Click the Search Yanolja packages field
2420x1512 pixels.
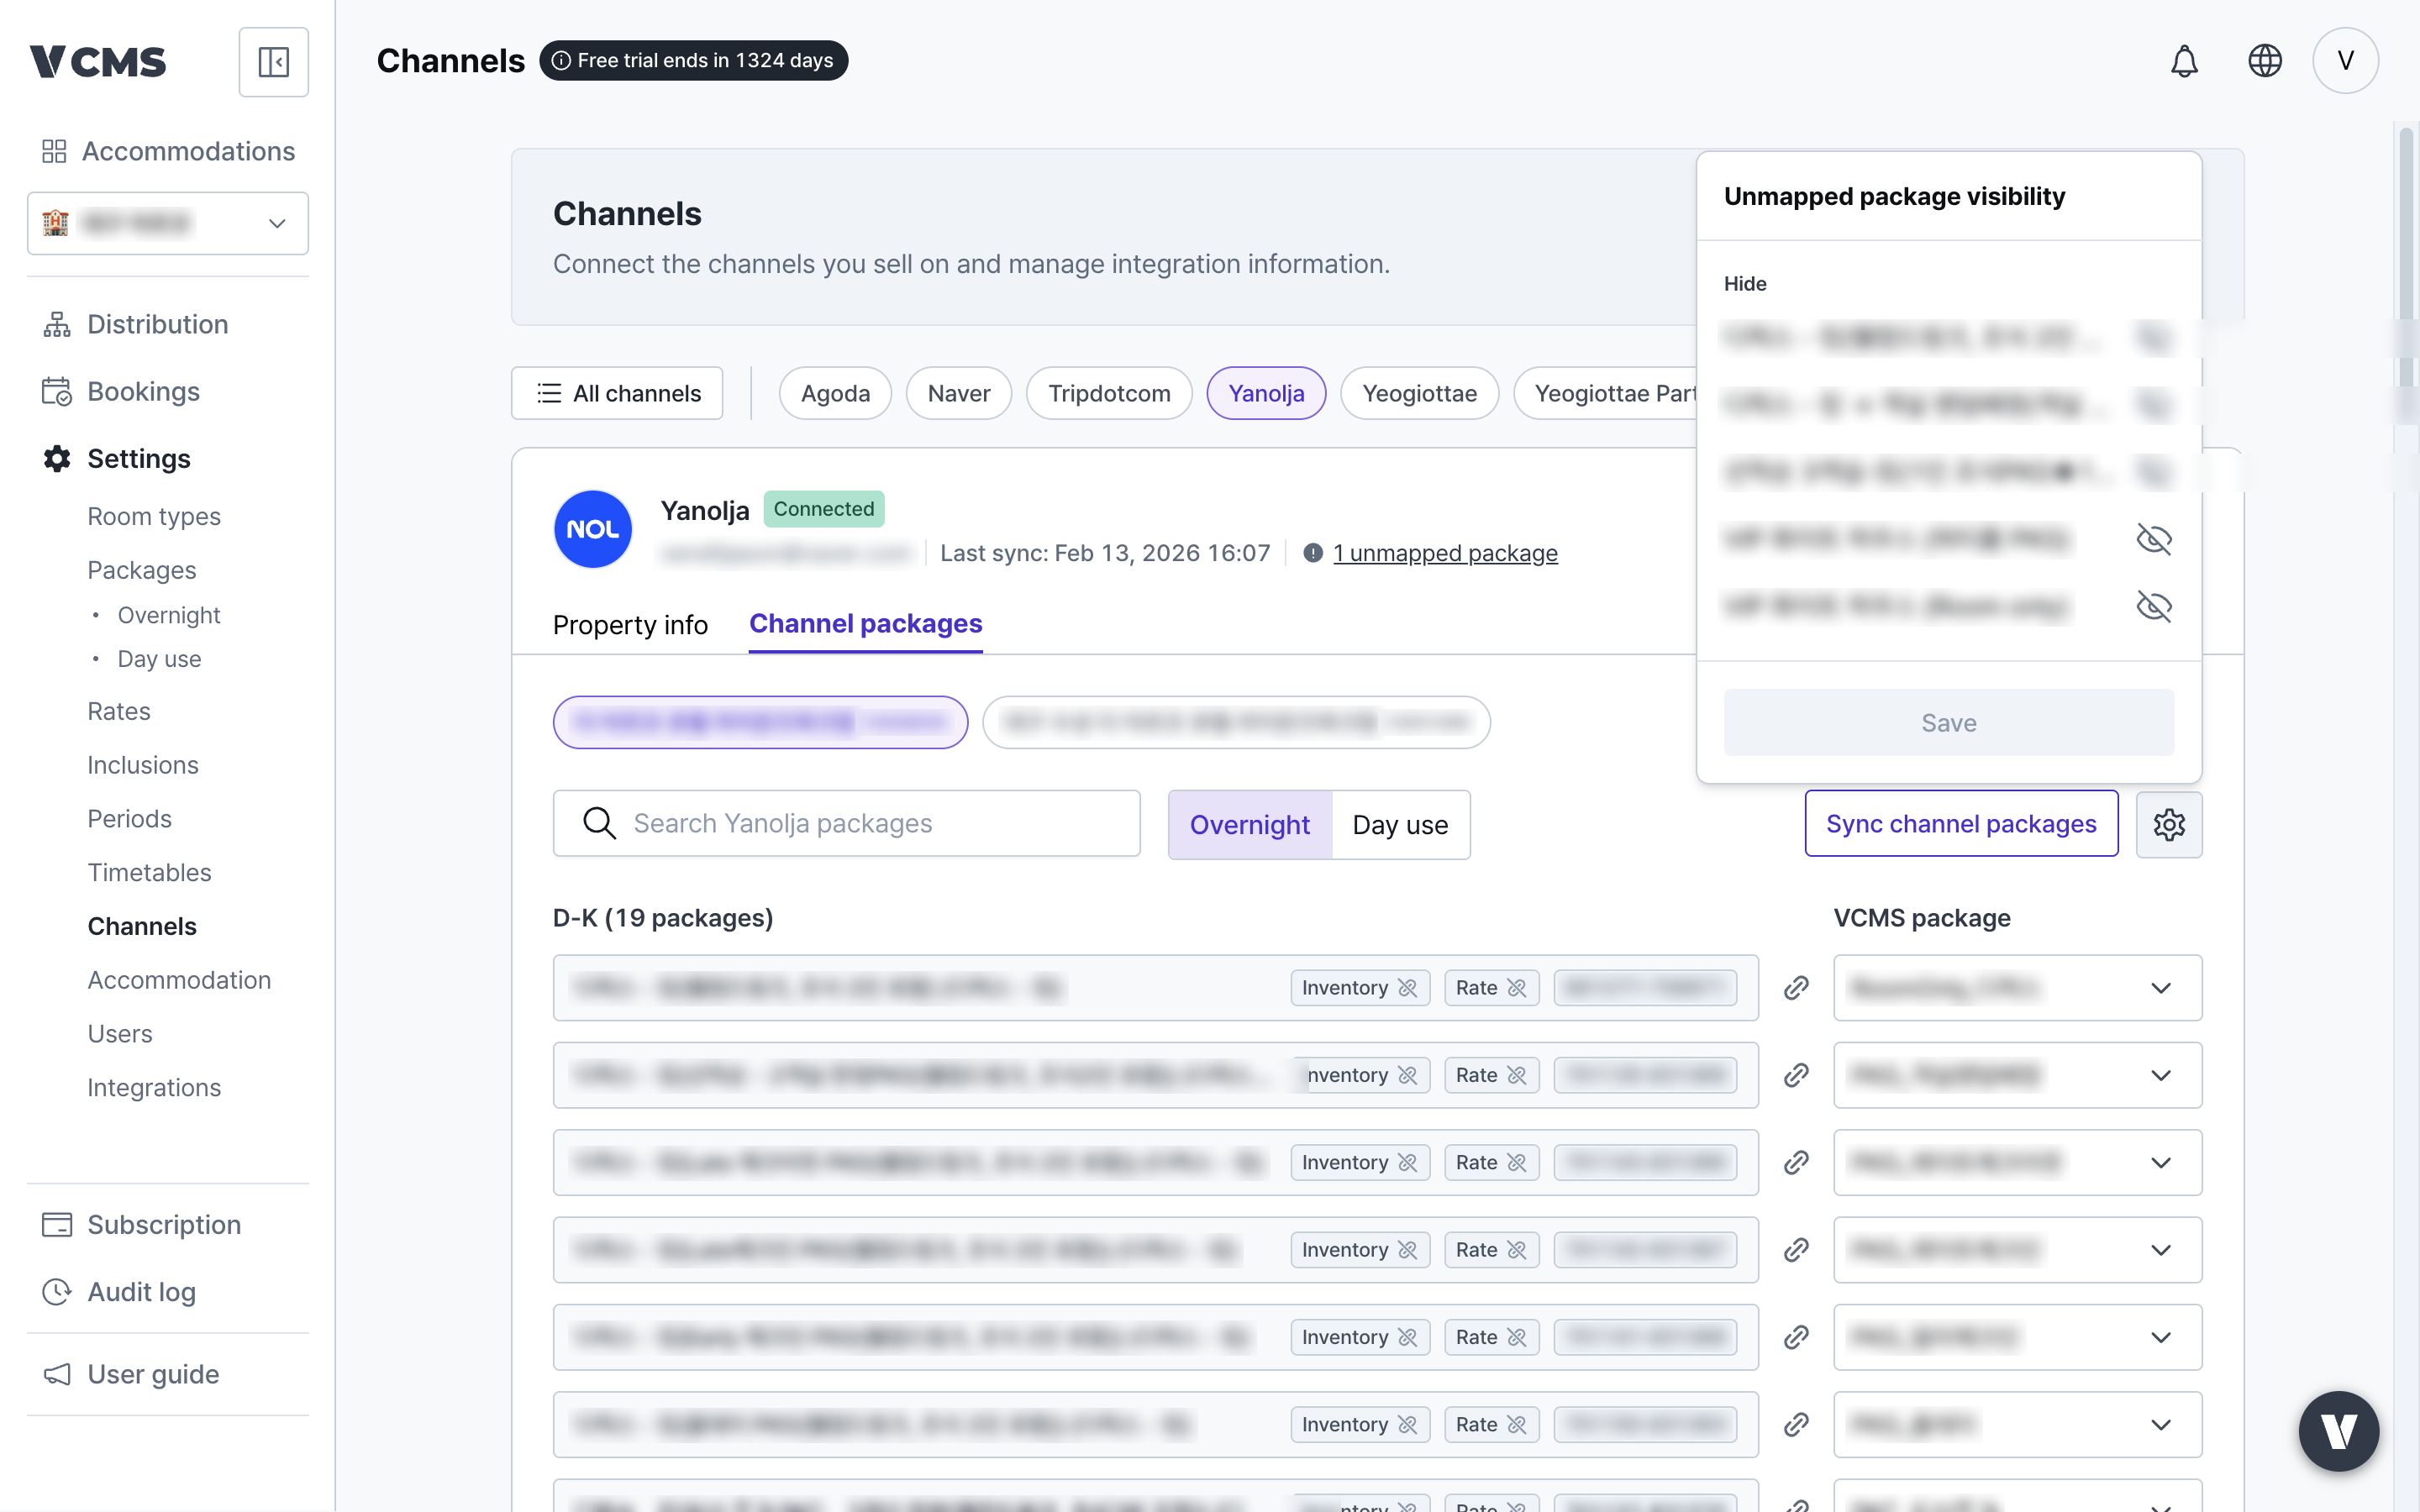pos(846,823)
